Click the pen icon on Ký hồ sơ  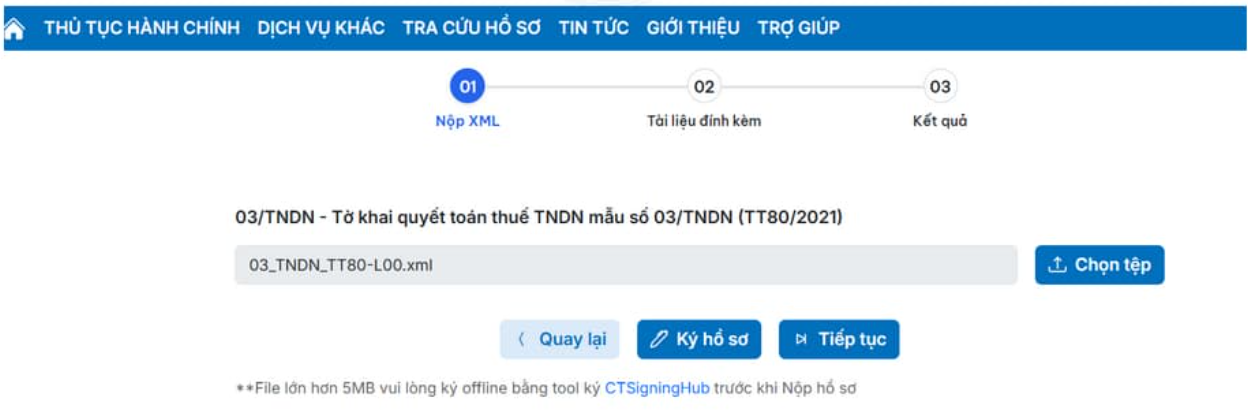pos(658,339)
